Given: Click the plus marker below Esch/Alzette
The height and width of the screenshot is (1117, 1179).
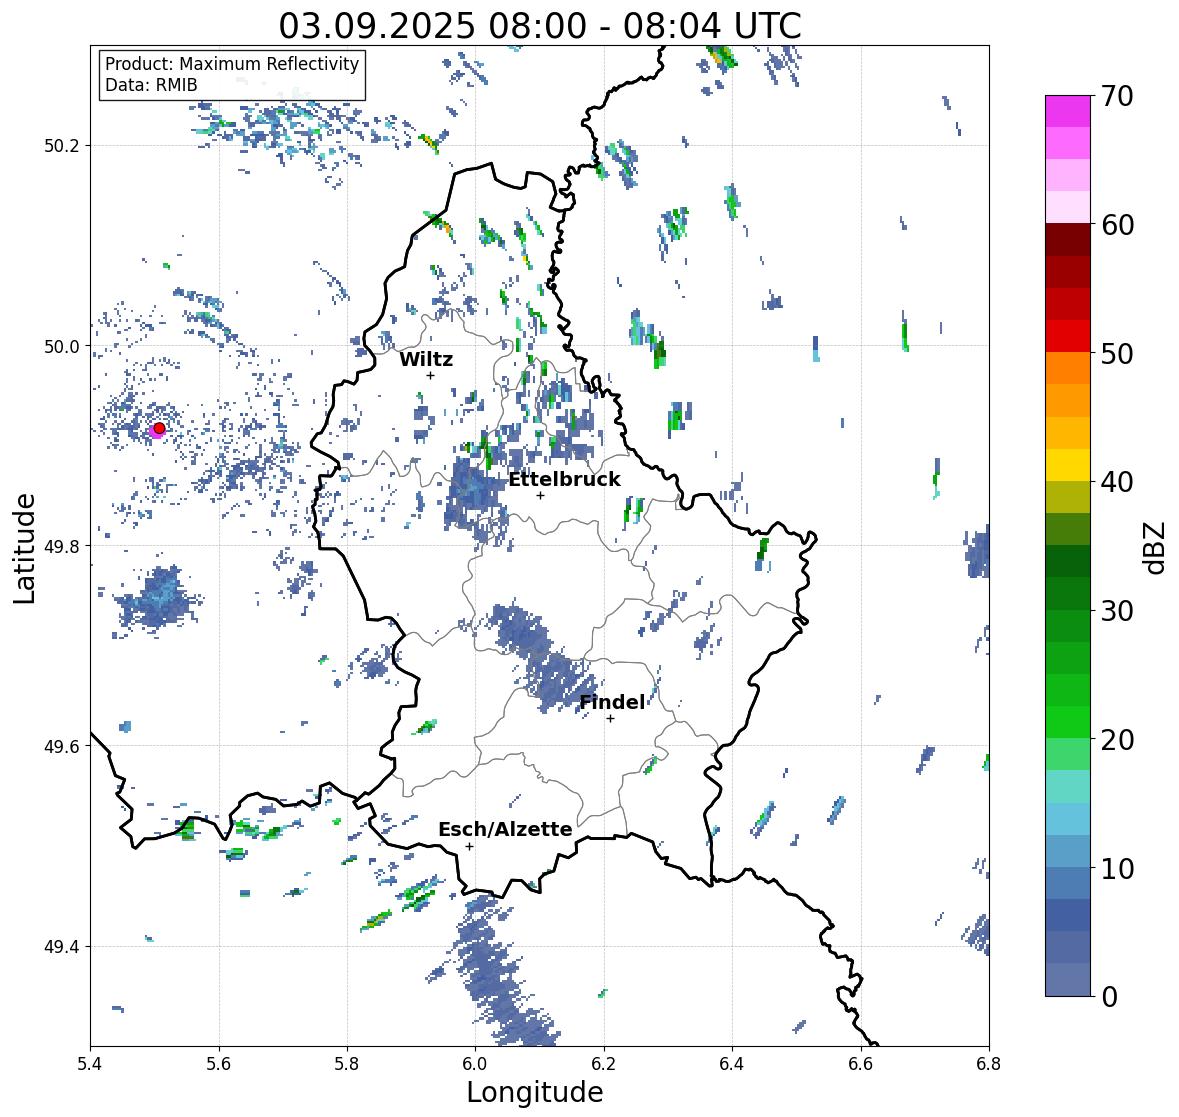Looking at the screenshot, I should pyautogui.click(x=469, y=846).
